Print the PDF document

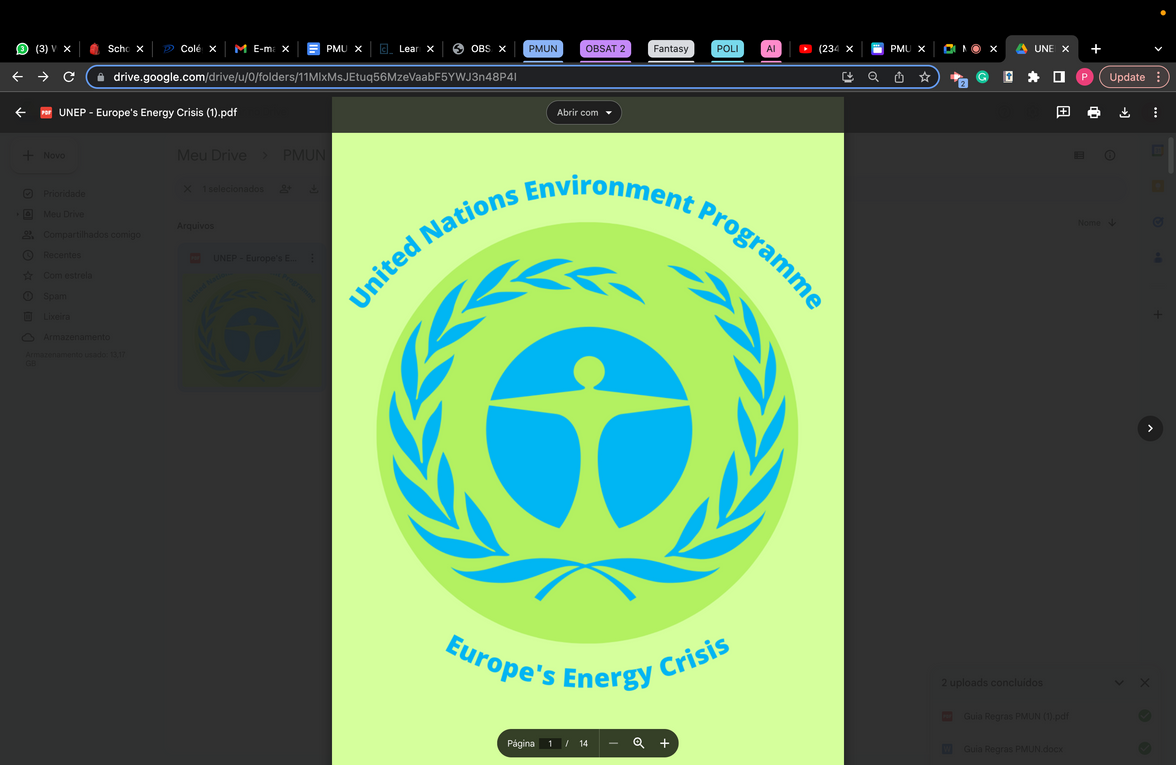(x=1094, y=112)
